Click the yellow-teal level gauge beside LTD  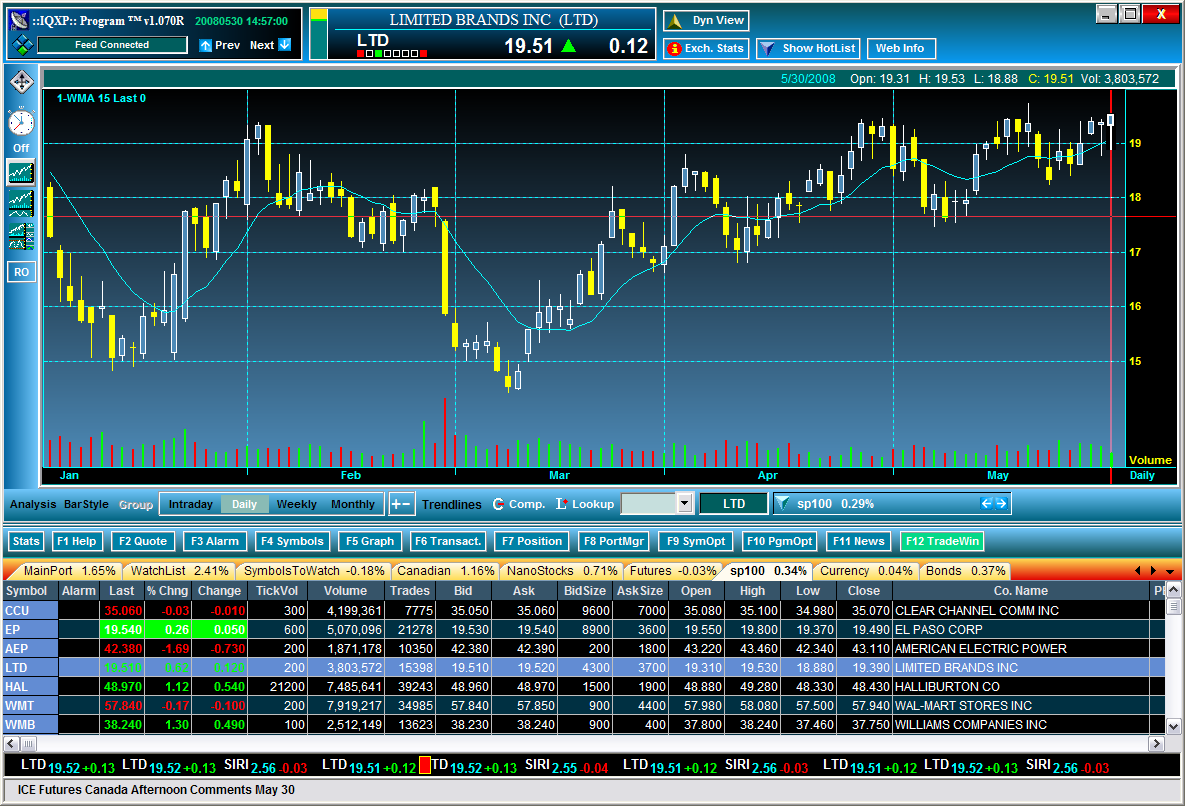pos(319,34)
